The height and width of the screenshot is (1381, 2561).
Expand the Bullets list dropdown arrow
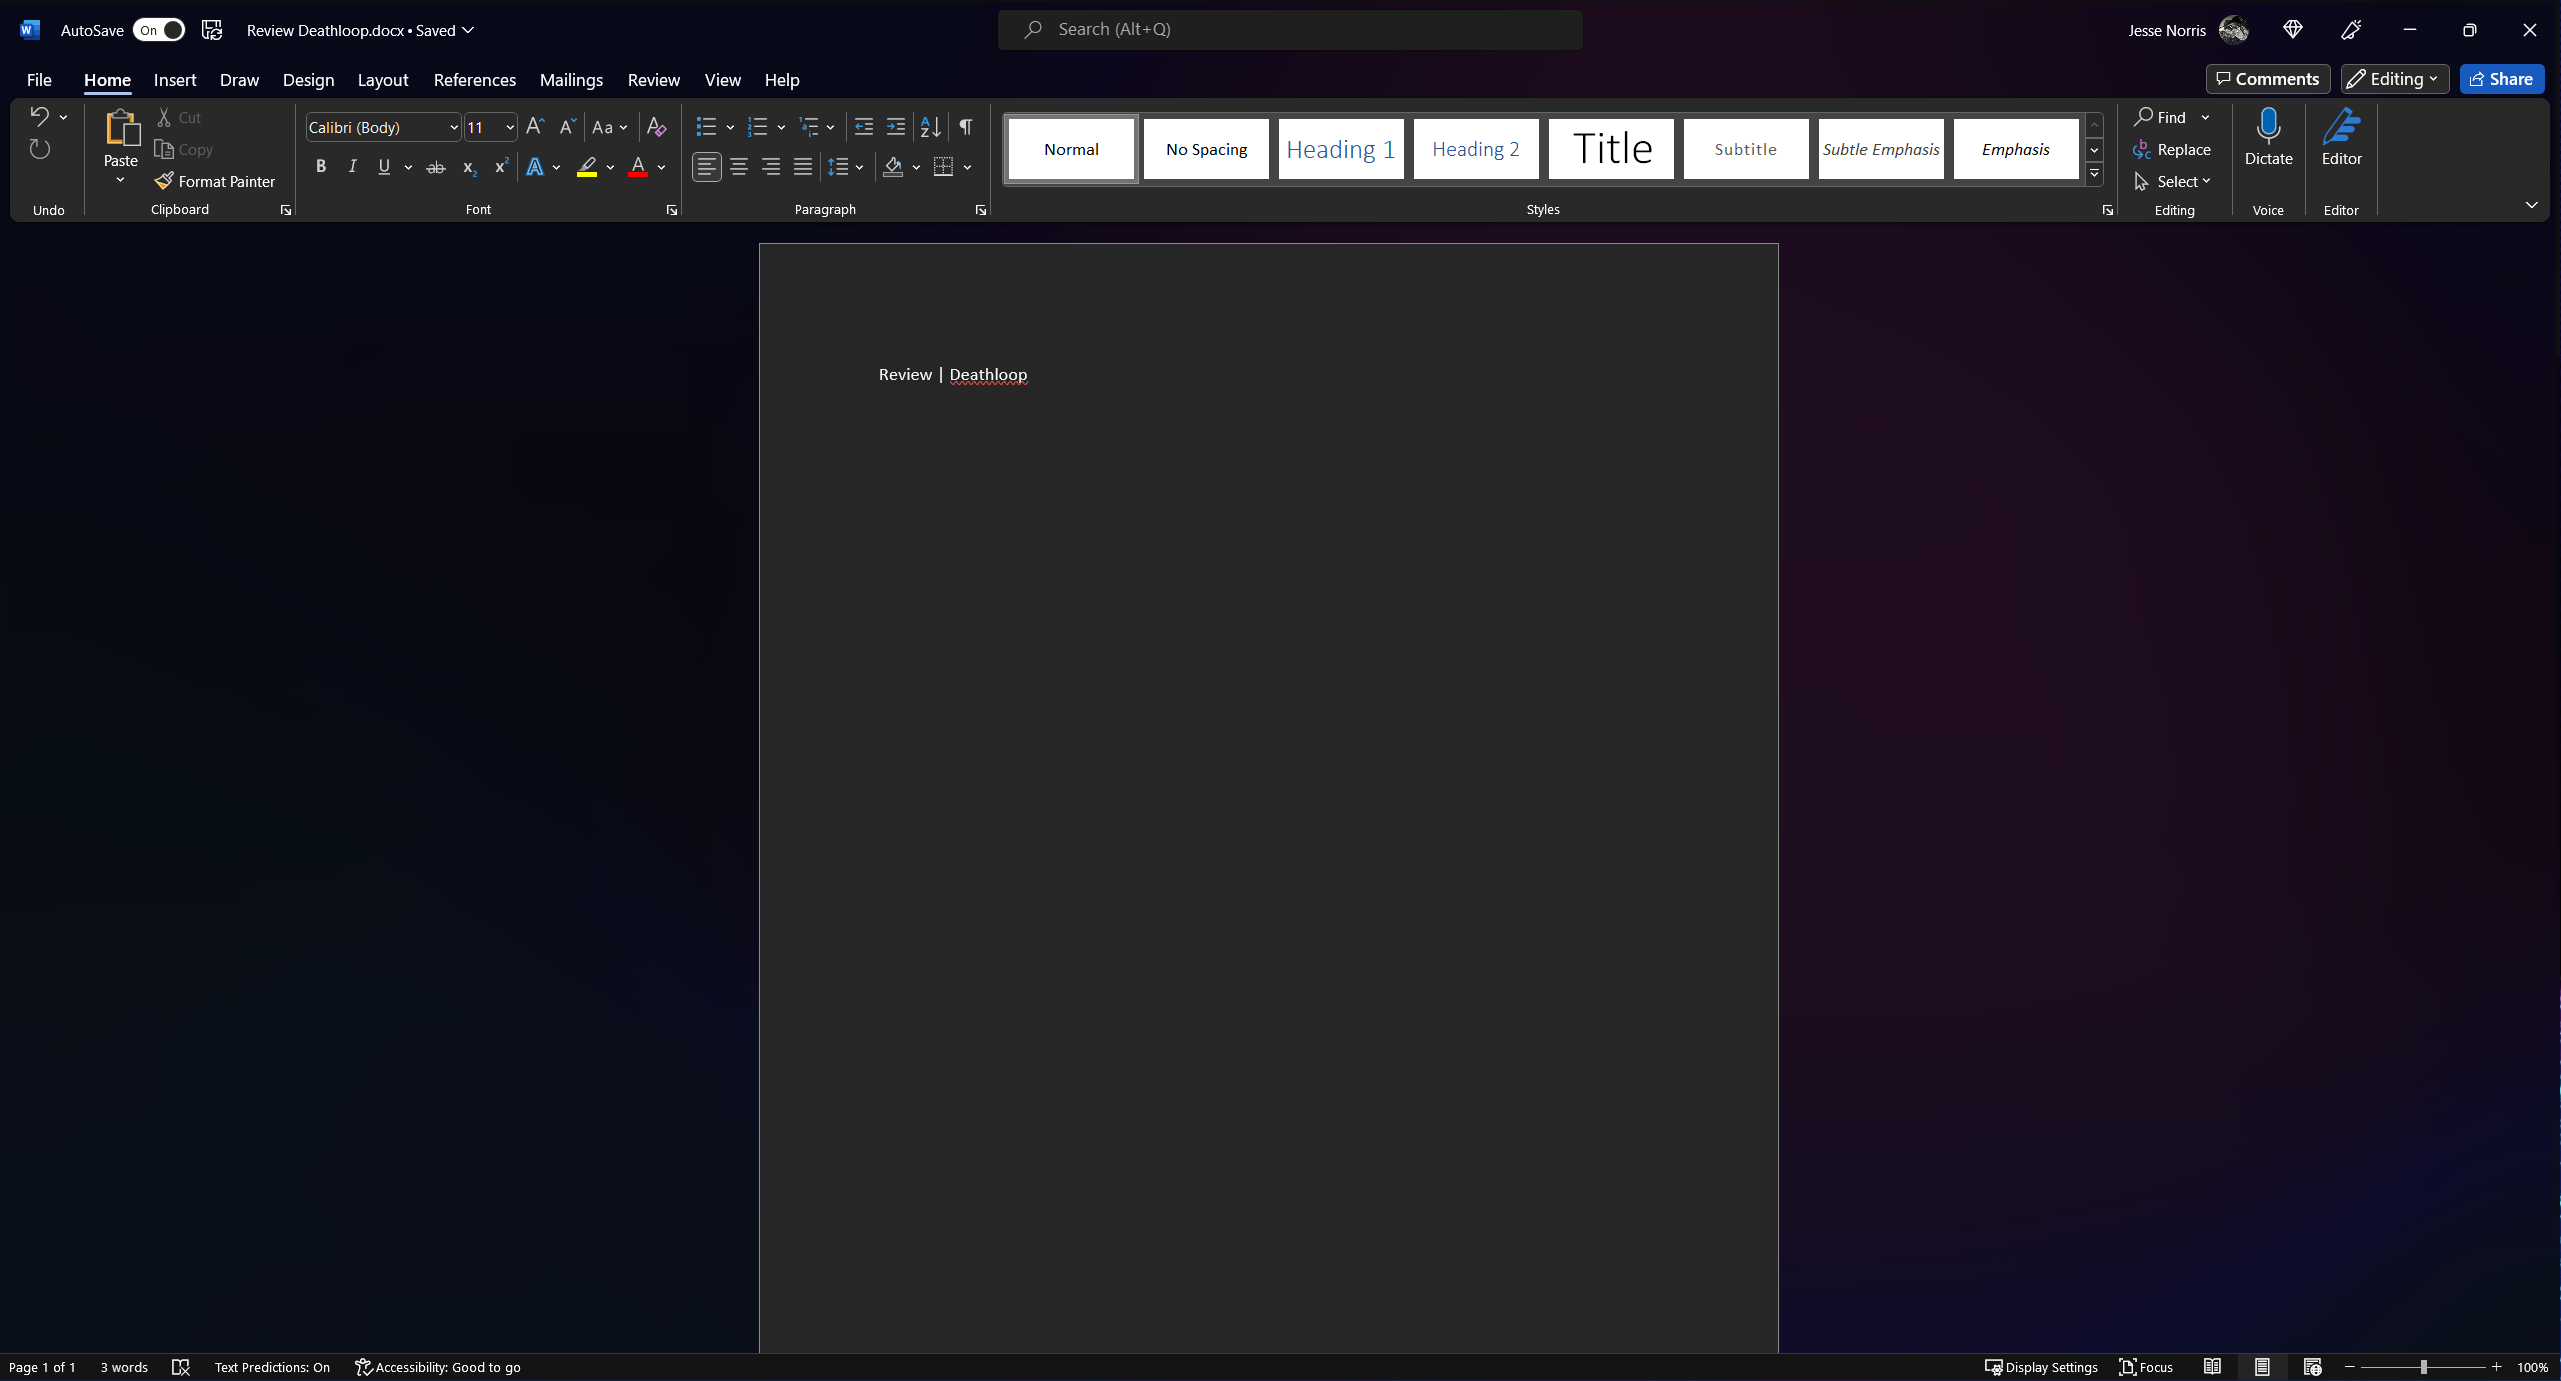pyautogui.click(x=730, y=127)
